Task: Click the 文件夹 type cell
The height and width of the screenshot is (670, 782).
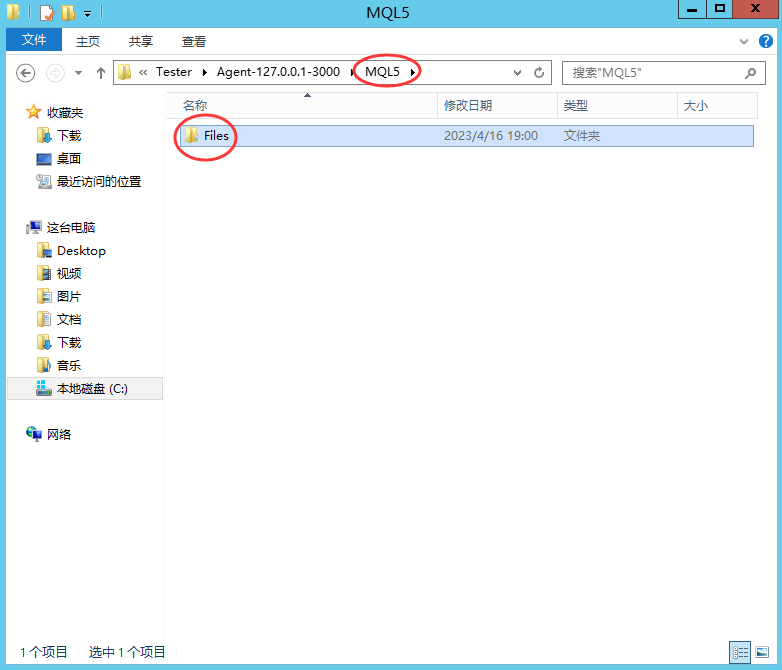Action: click(582, 136)
